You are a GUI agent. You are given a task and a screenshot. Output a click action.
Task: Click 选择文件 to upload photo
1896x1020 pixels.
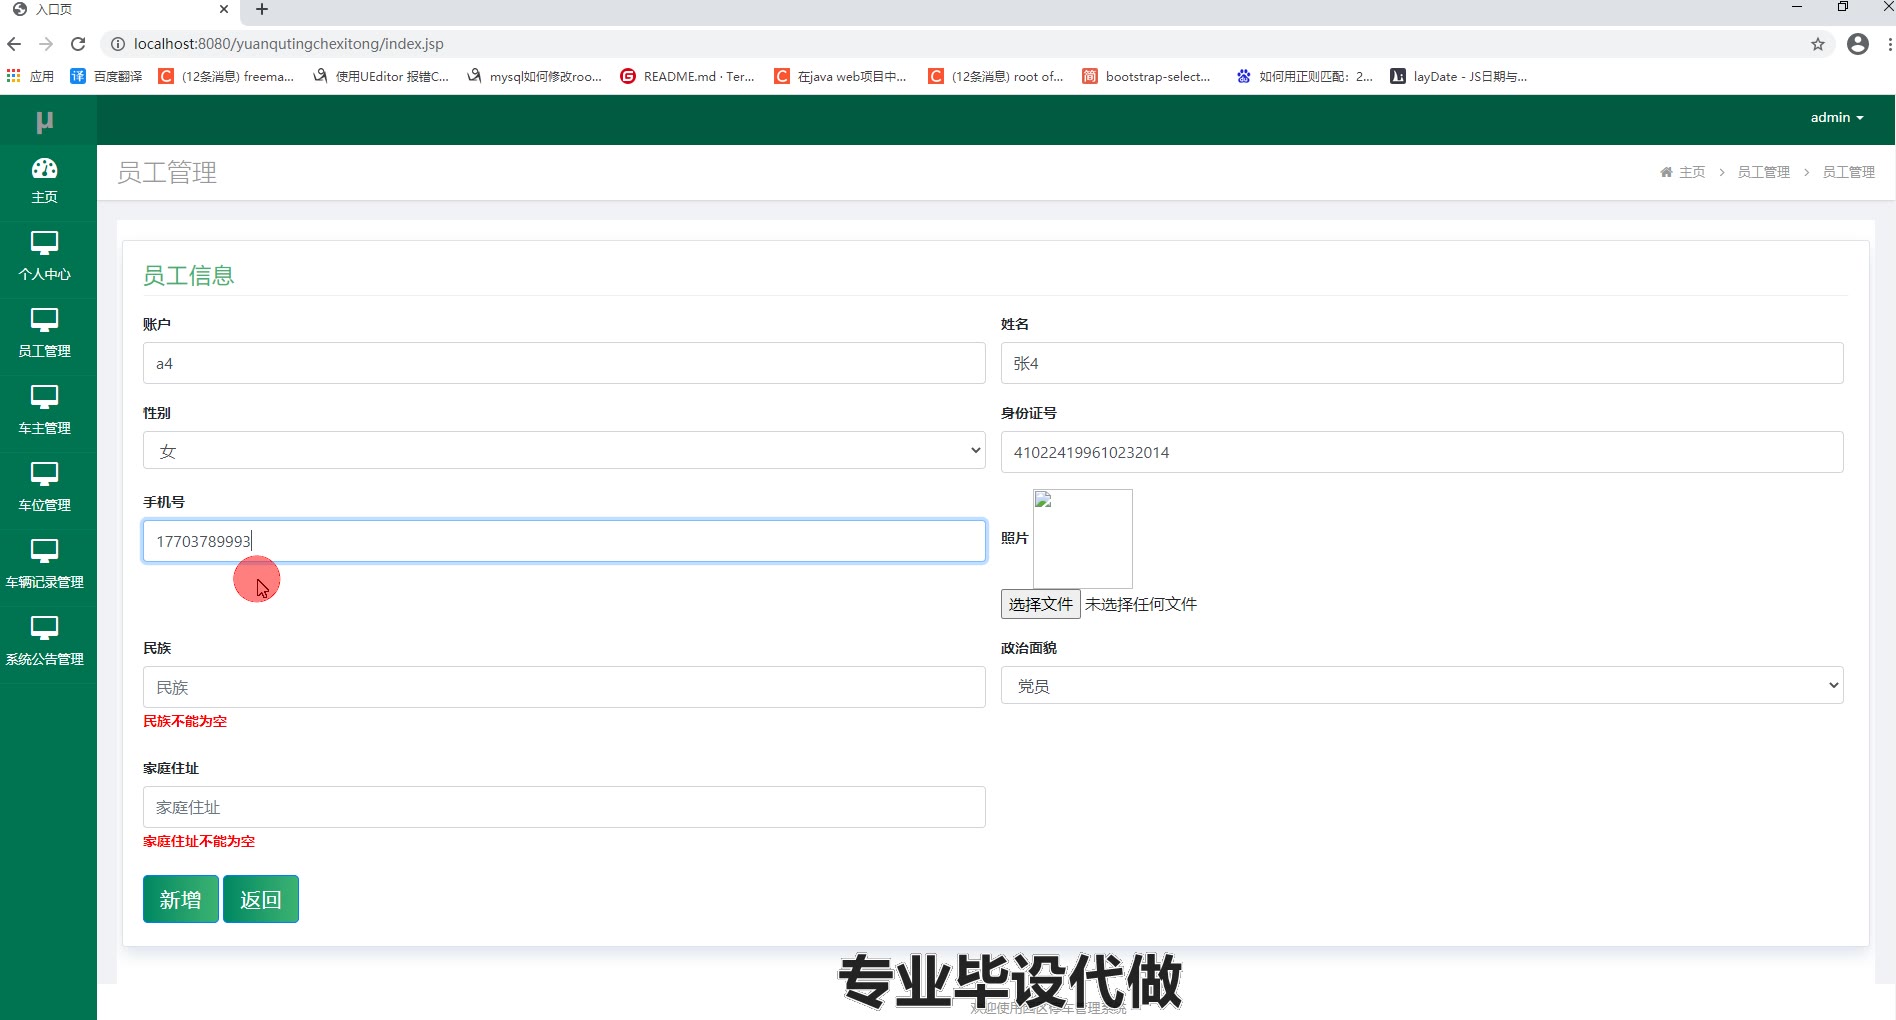[1041, 604]
